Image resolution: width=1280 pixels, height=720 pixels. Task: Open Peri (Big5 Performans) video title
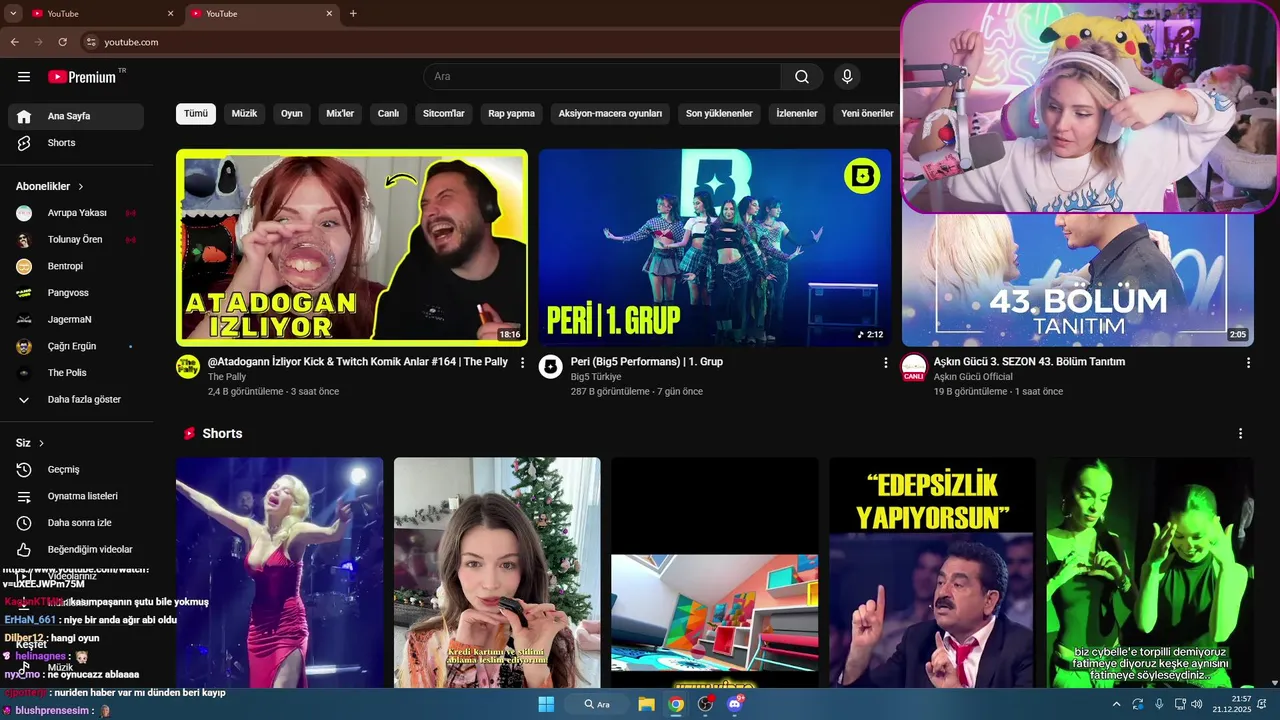coord(647,362)
